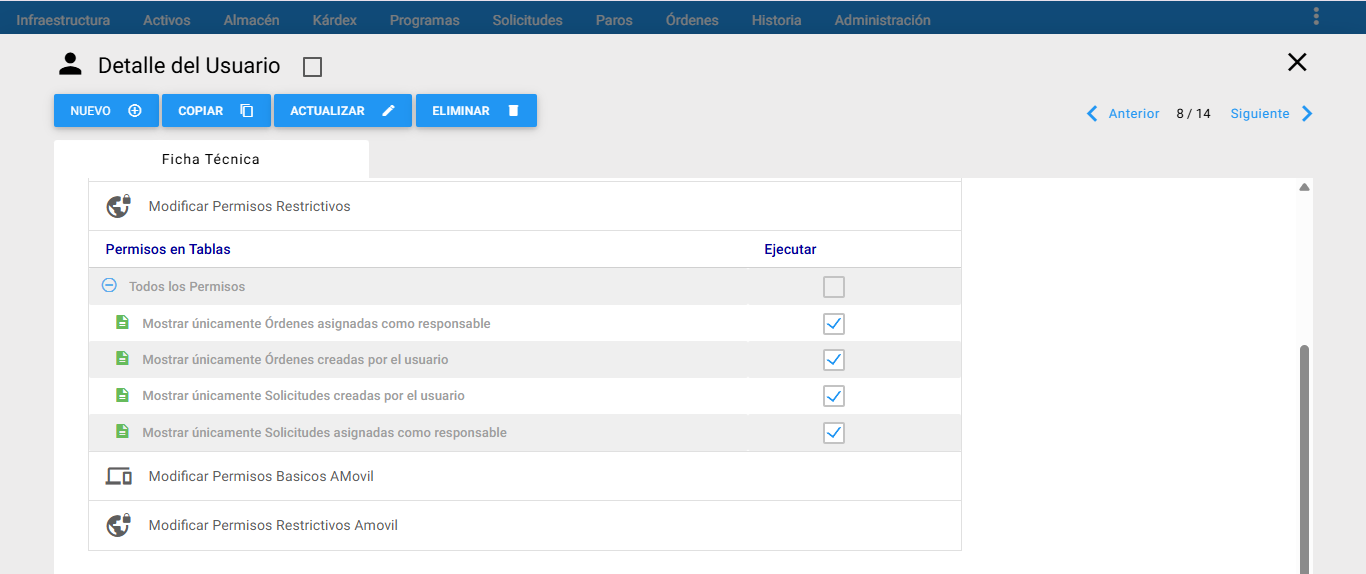Open the Historia menu

[x=777, y=20]
